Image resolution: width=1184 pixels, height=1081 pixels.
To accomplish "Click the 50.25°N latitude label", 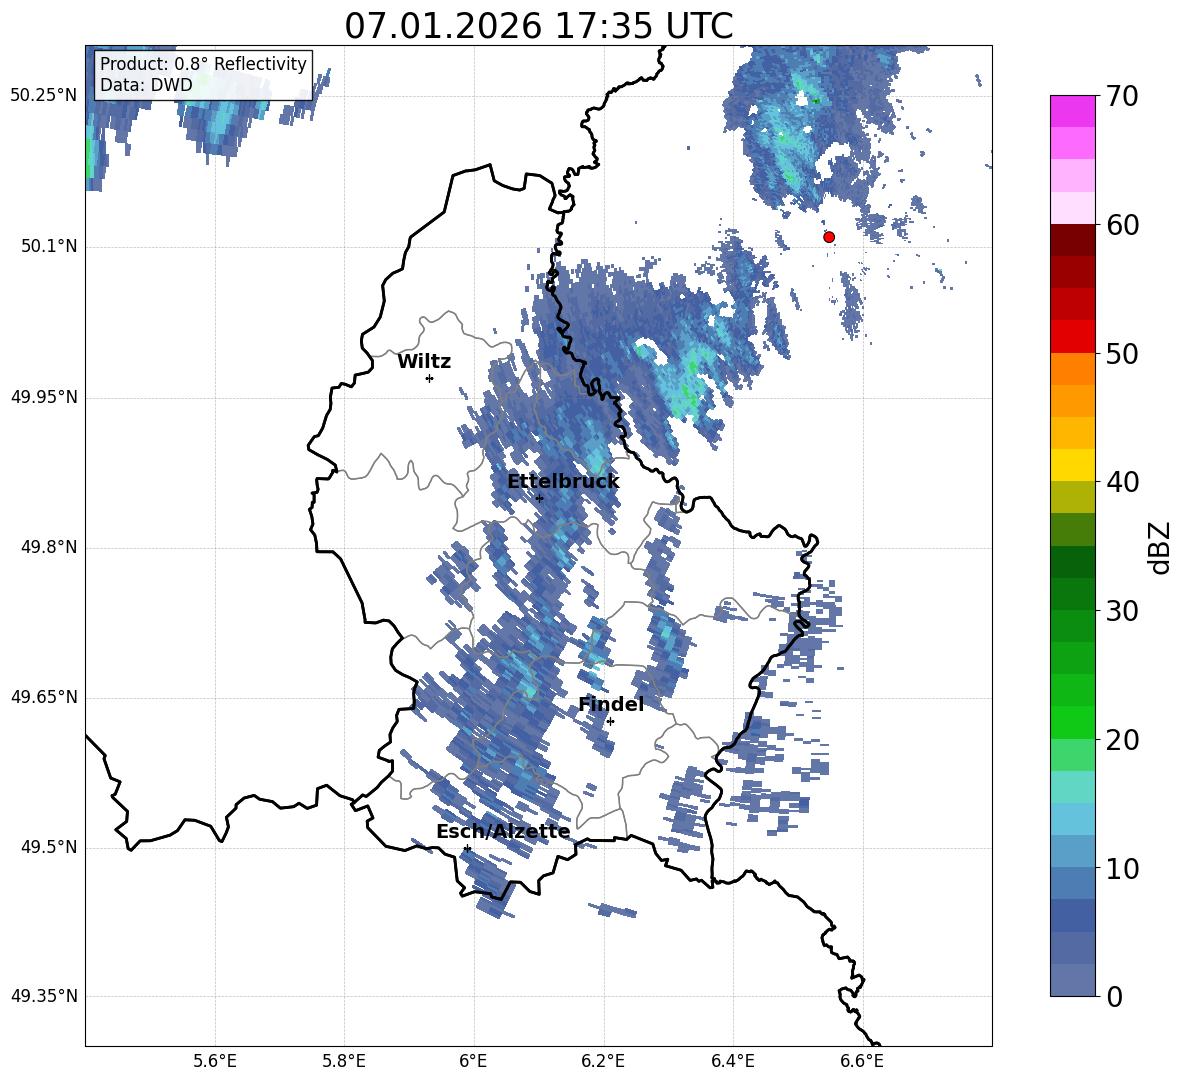I will point(45,96).
